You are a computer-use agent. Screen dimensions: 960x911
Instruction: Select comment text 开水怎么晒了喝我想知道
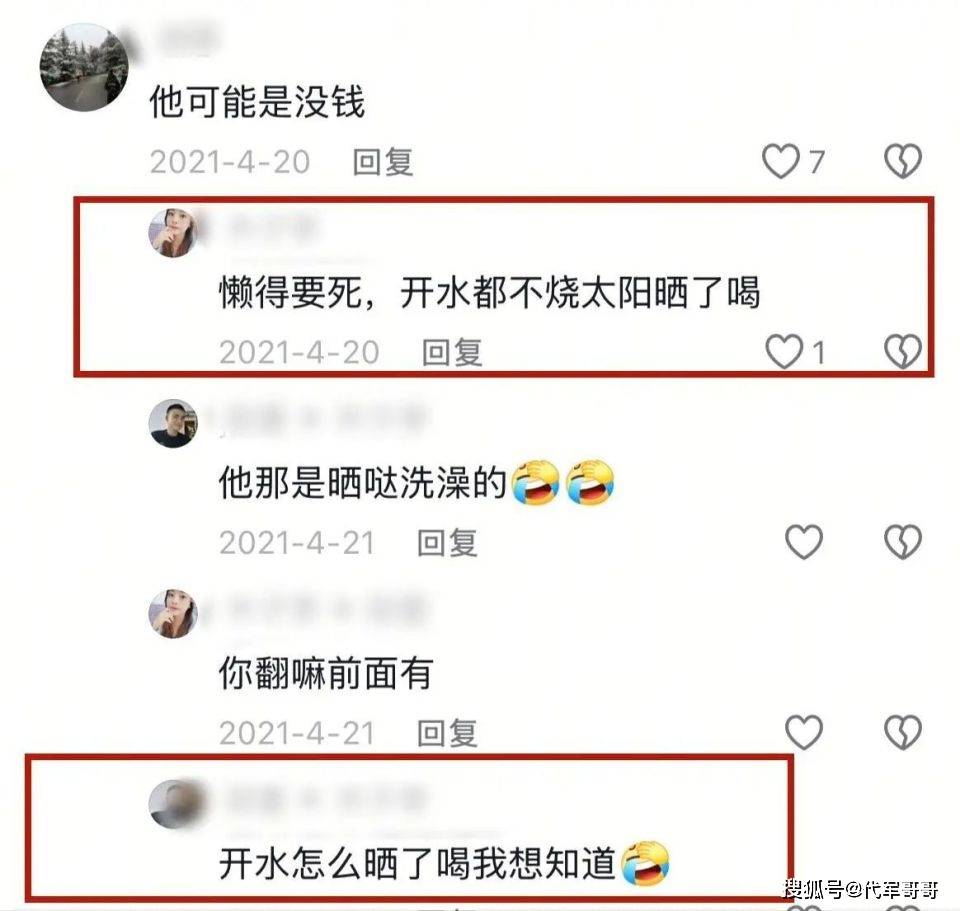(417, 863)
